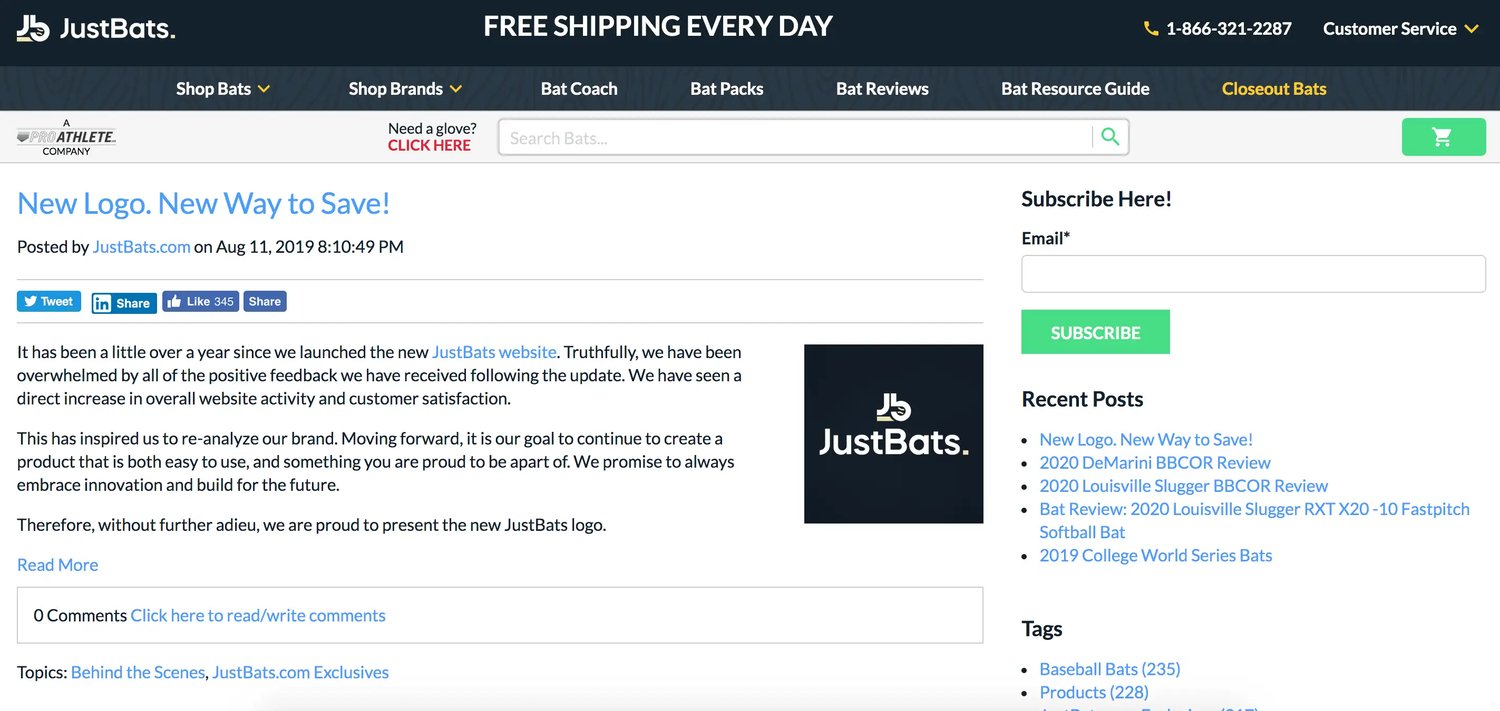Click the green shopping cart icon
The image size is (1500, 711).
[1443, 137]
